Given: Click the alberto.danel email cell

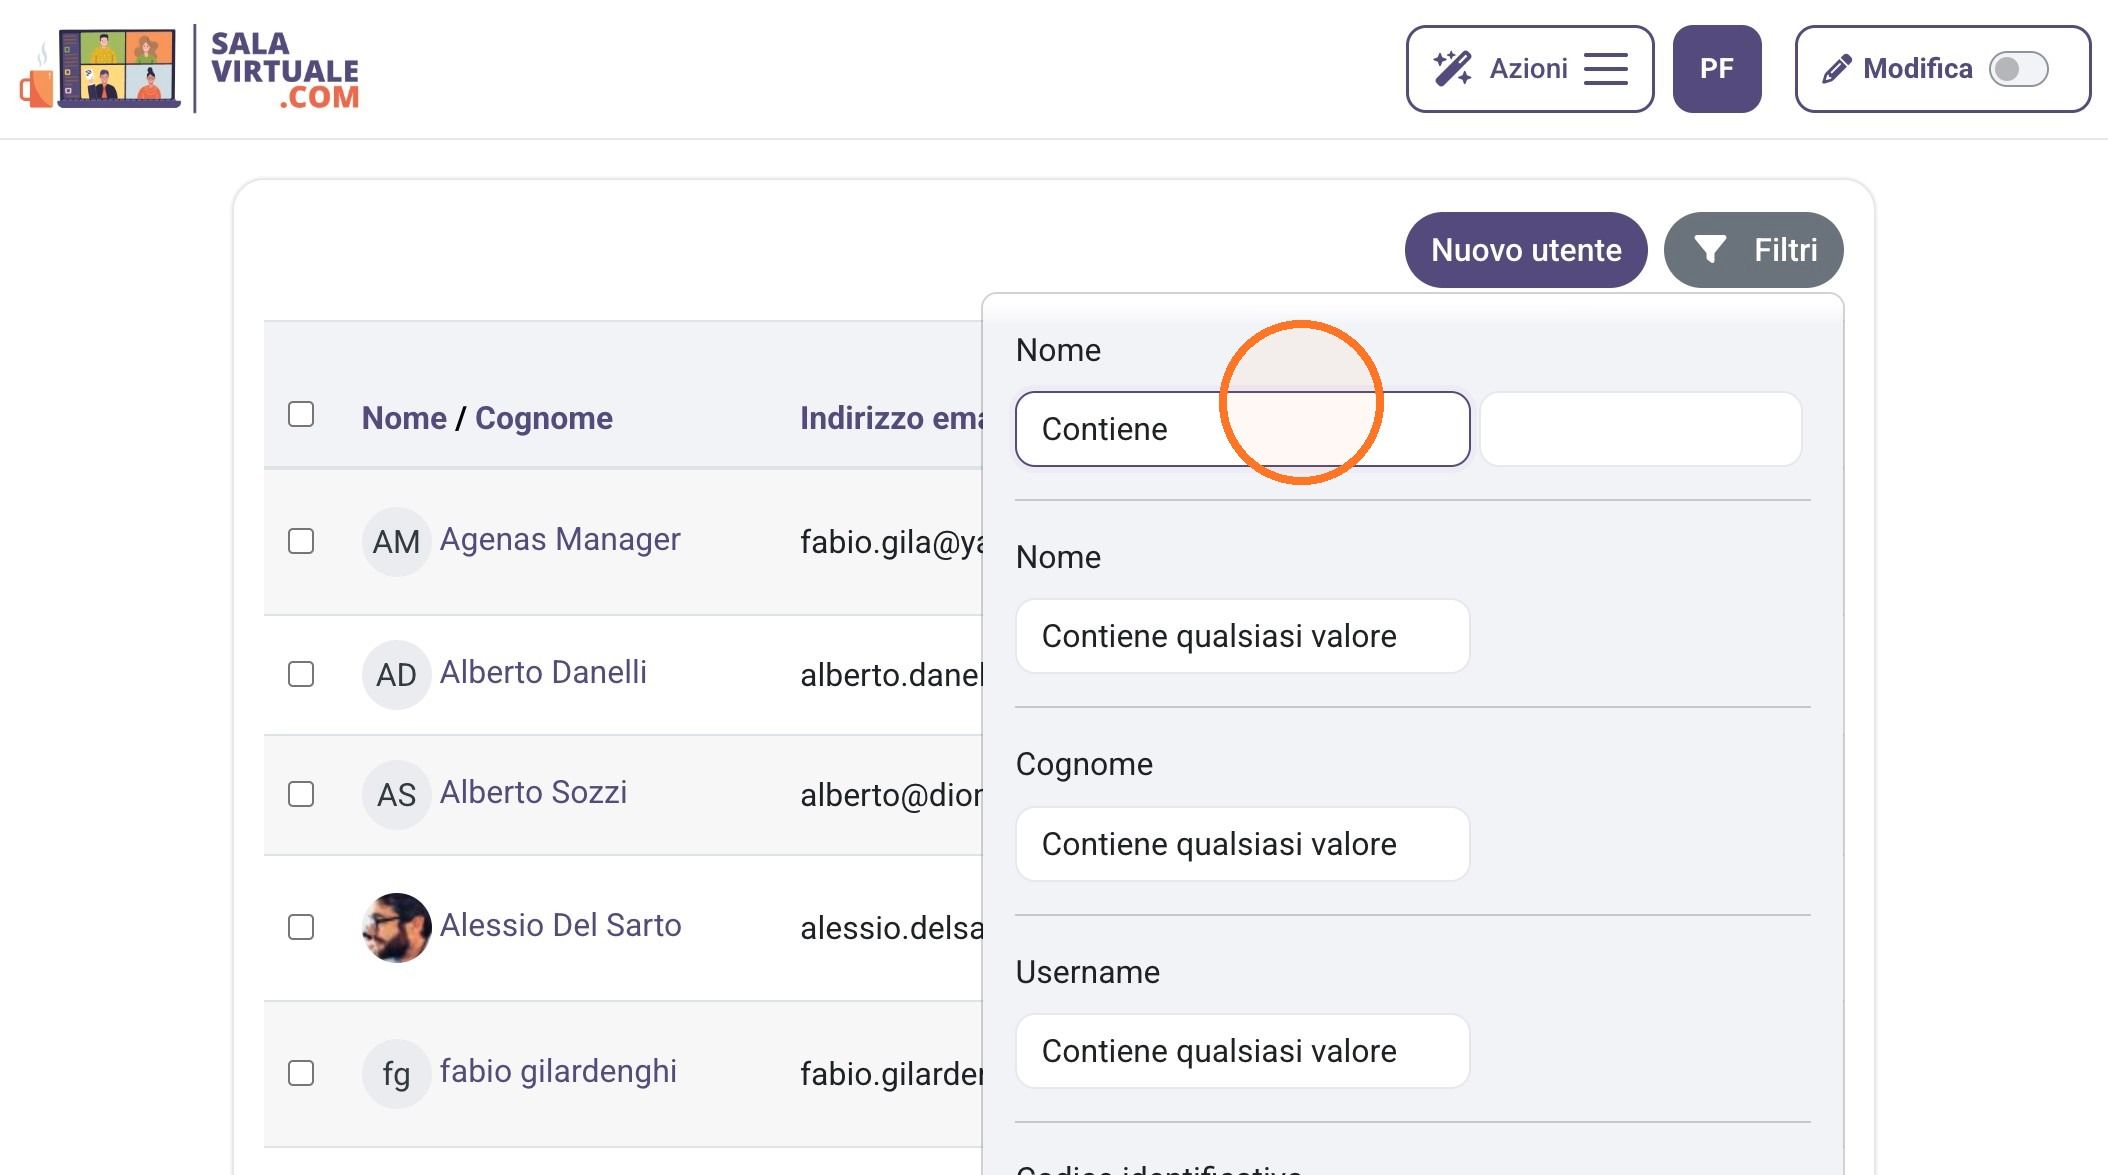Looking at the screenshot, I should [x=892, y=676].
